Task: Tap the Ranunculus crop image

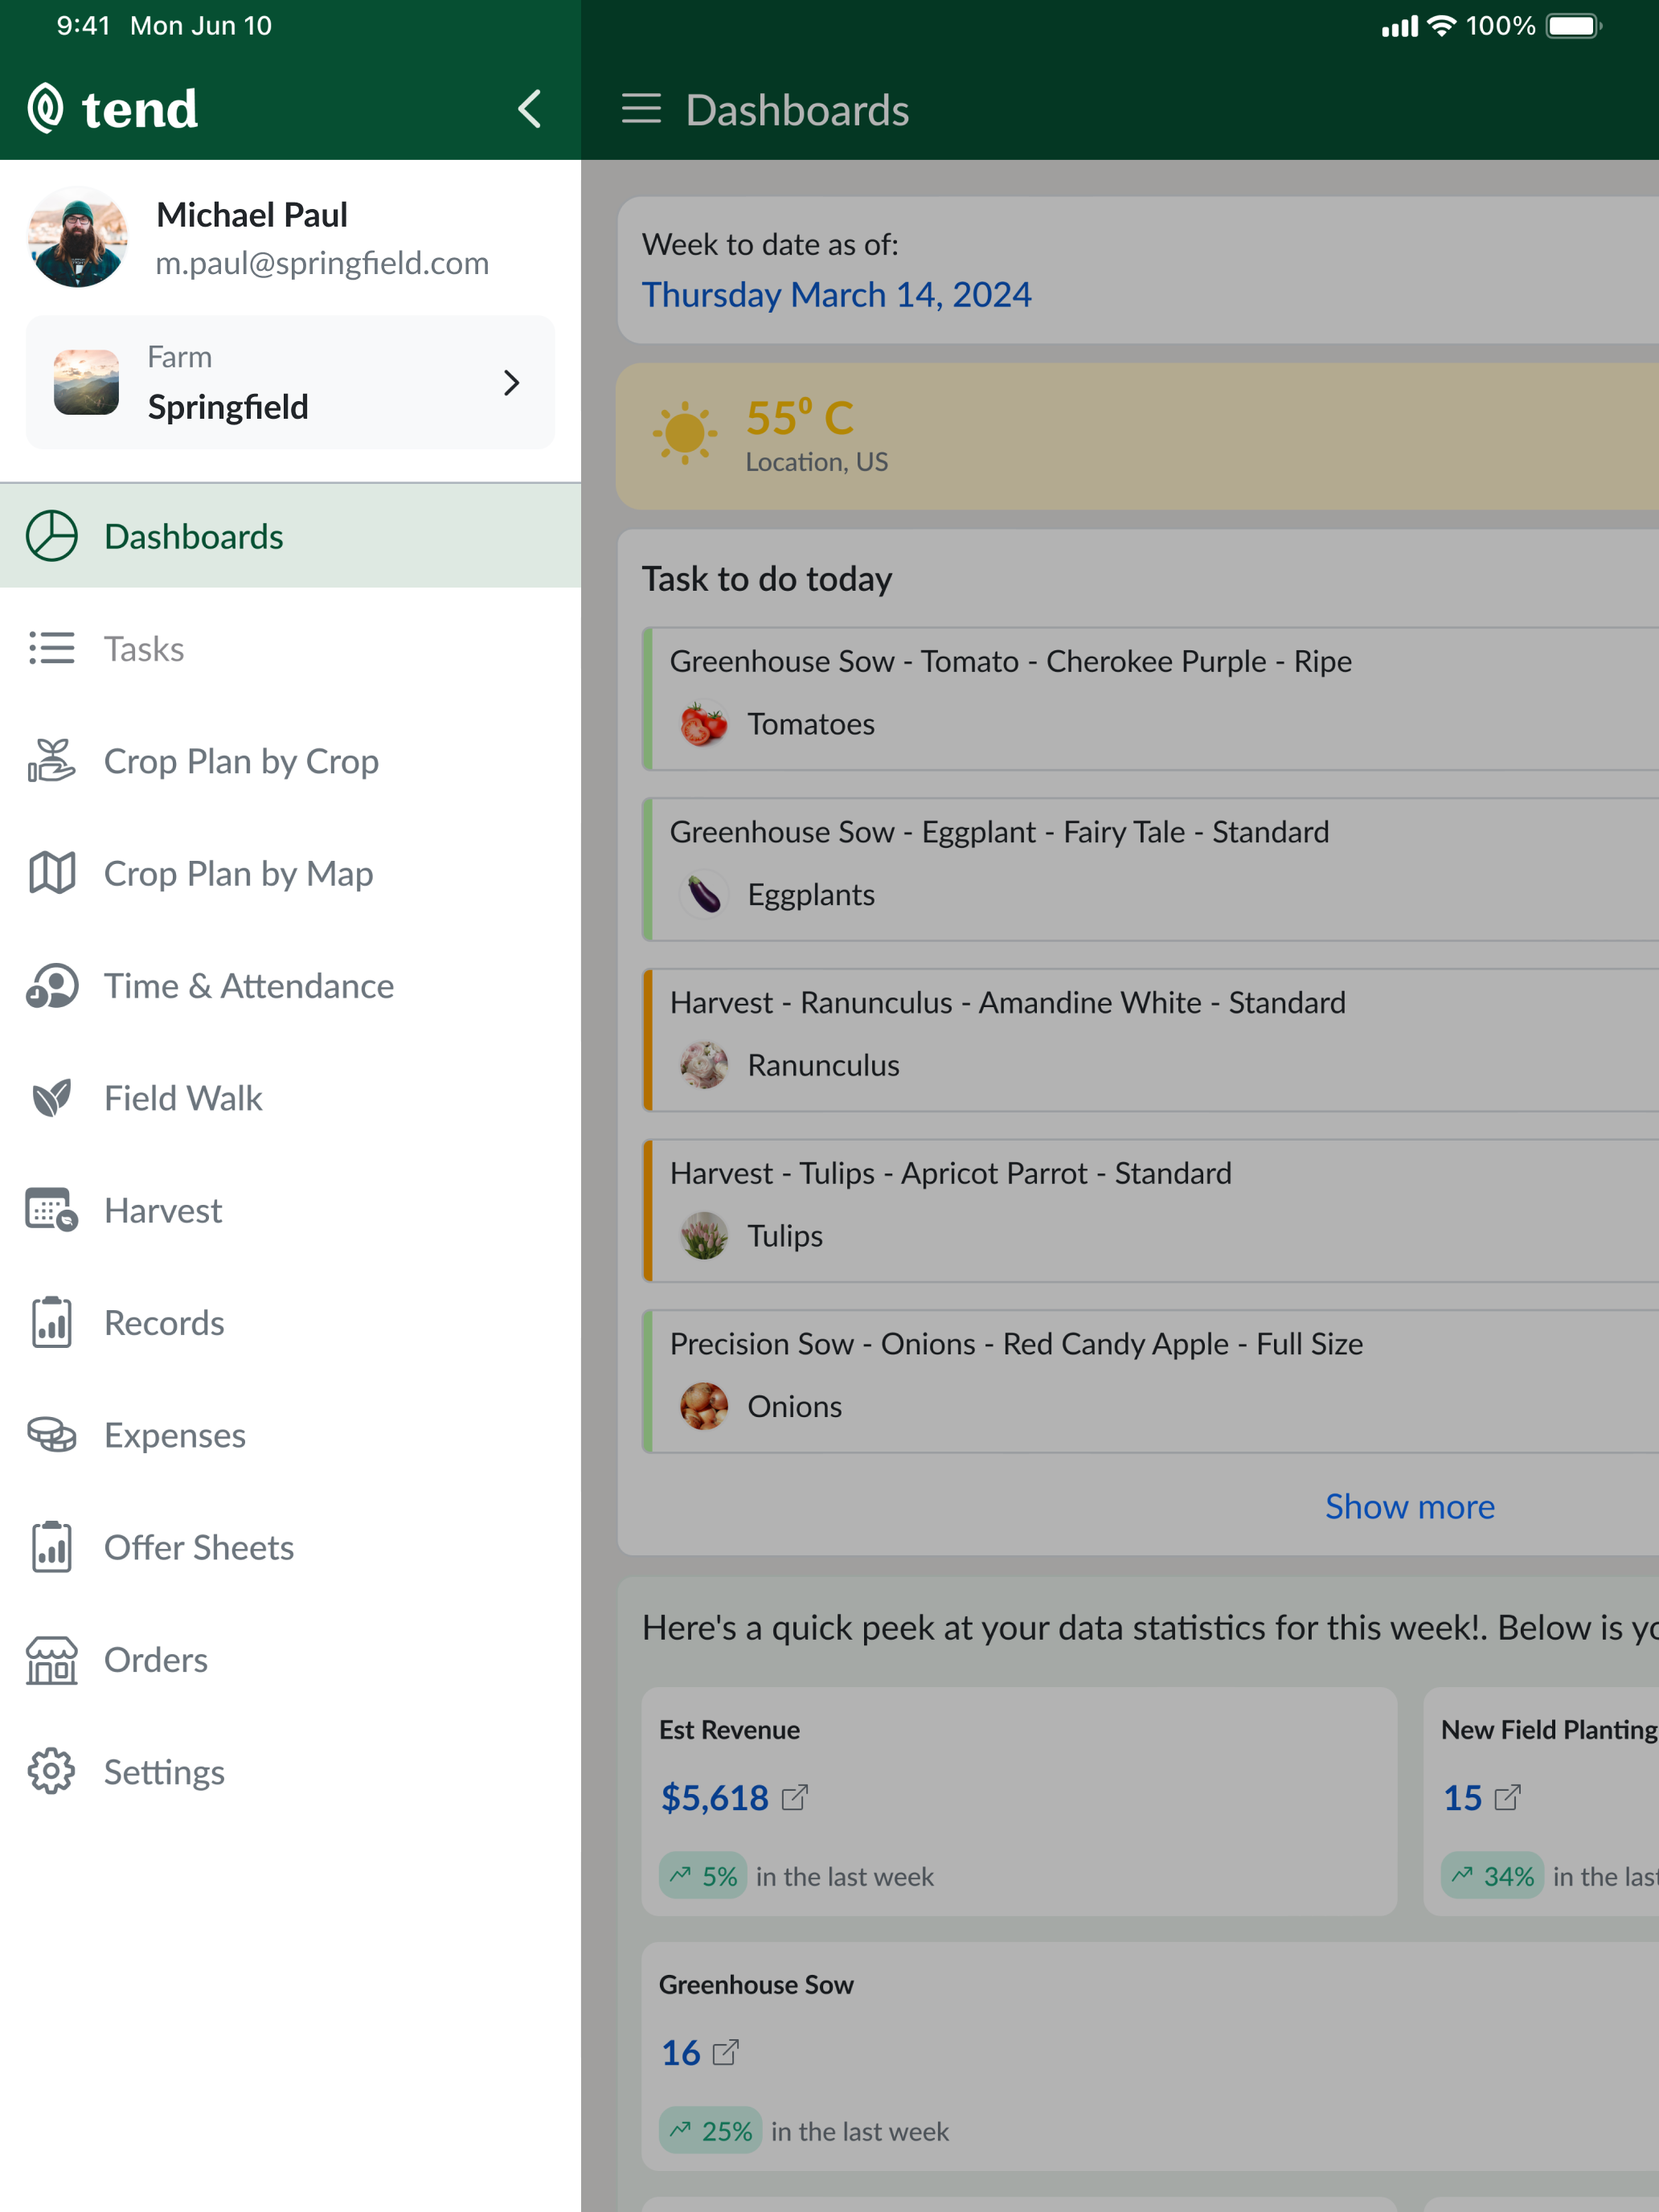Action: [x=704, y=1065]
